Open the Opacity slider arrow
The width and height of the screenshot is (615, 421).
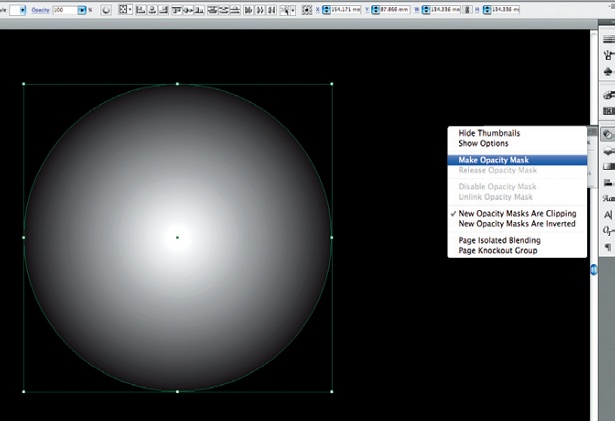click(x=82, y=10)
